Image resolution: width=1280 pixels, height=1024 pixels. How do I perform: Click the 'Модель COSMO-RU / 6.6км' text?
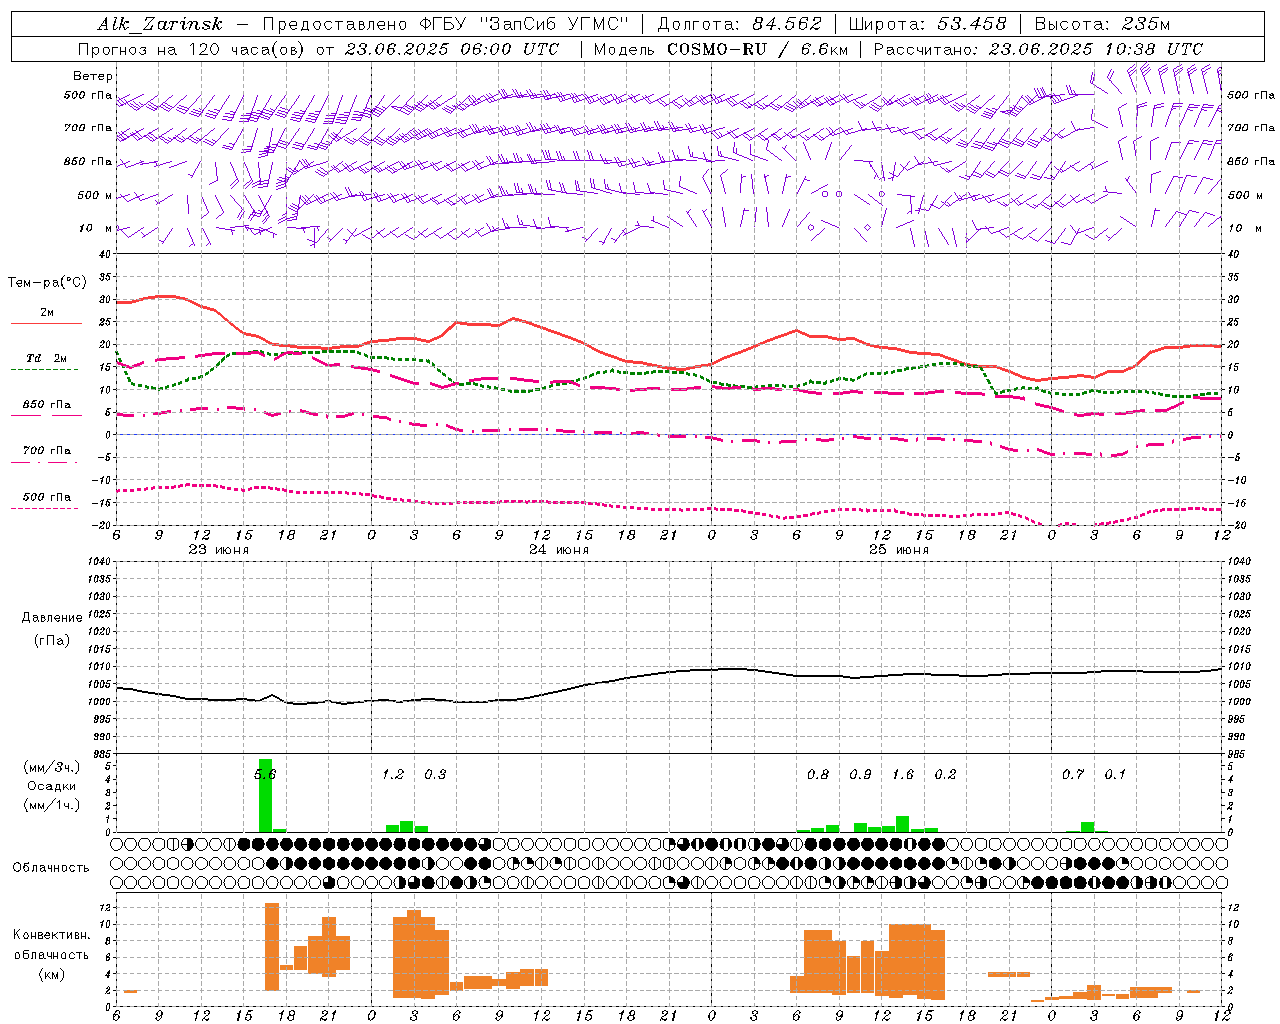[719, 49]
